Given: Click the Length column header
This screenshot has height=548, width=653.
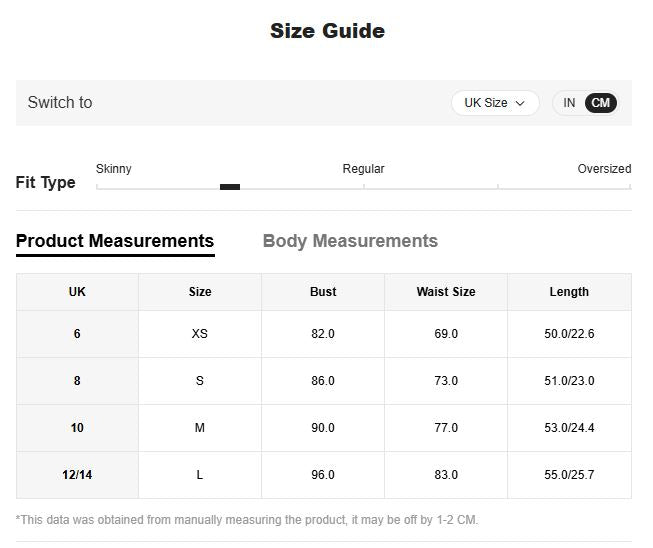Looking at the screenshot, I should click(x=569, y=292).
